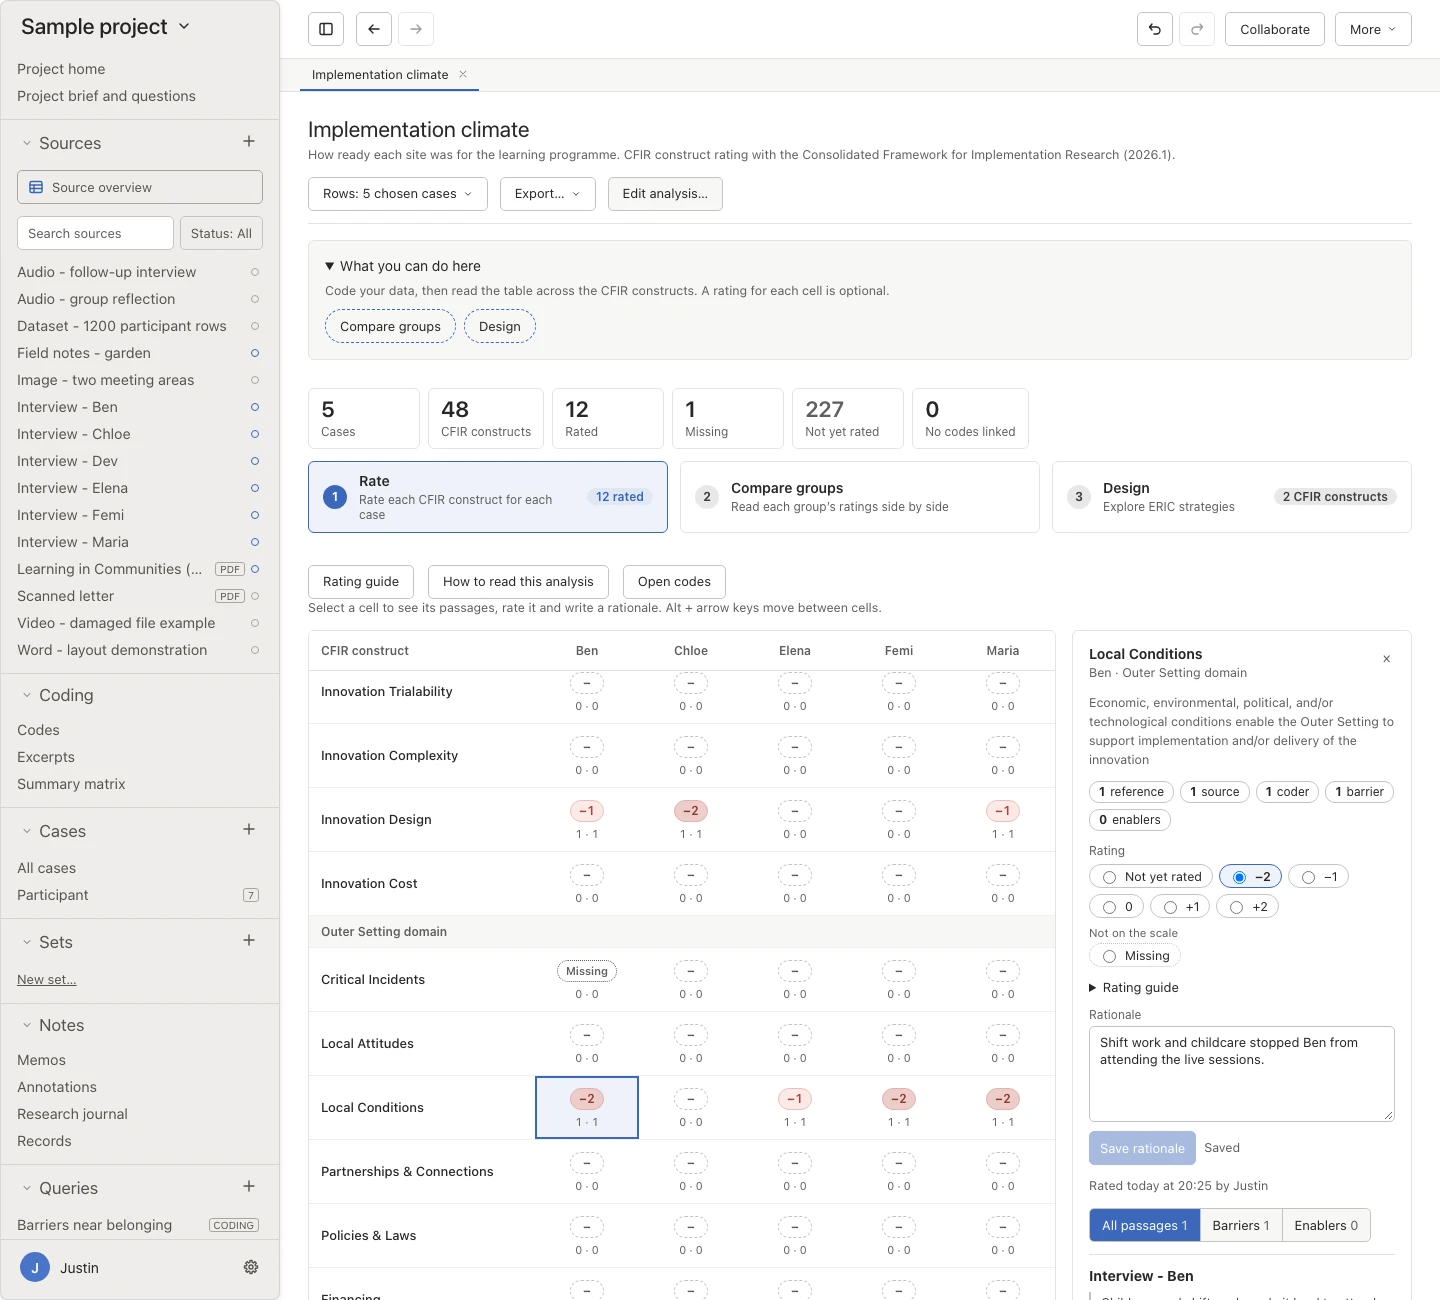Collapse the Queries section
The height and width of the screenshot is (1300, 1440).
[27, 1188]
